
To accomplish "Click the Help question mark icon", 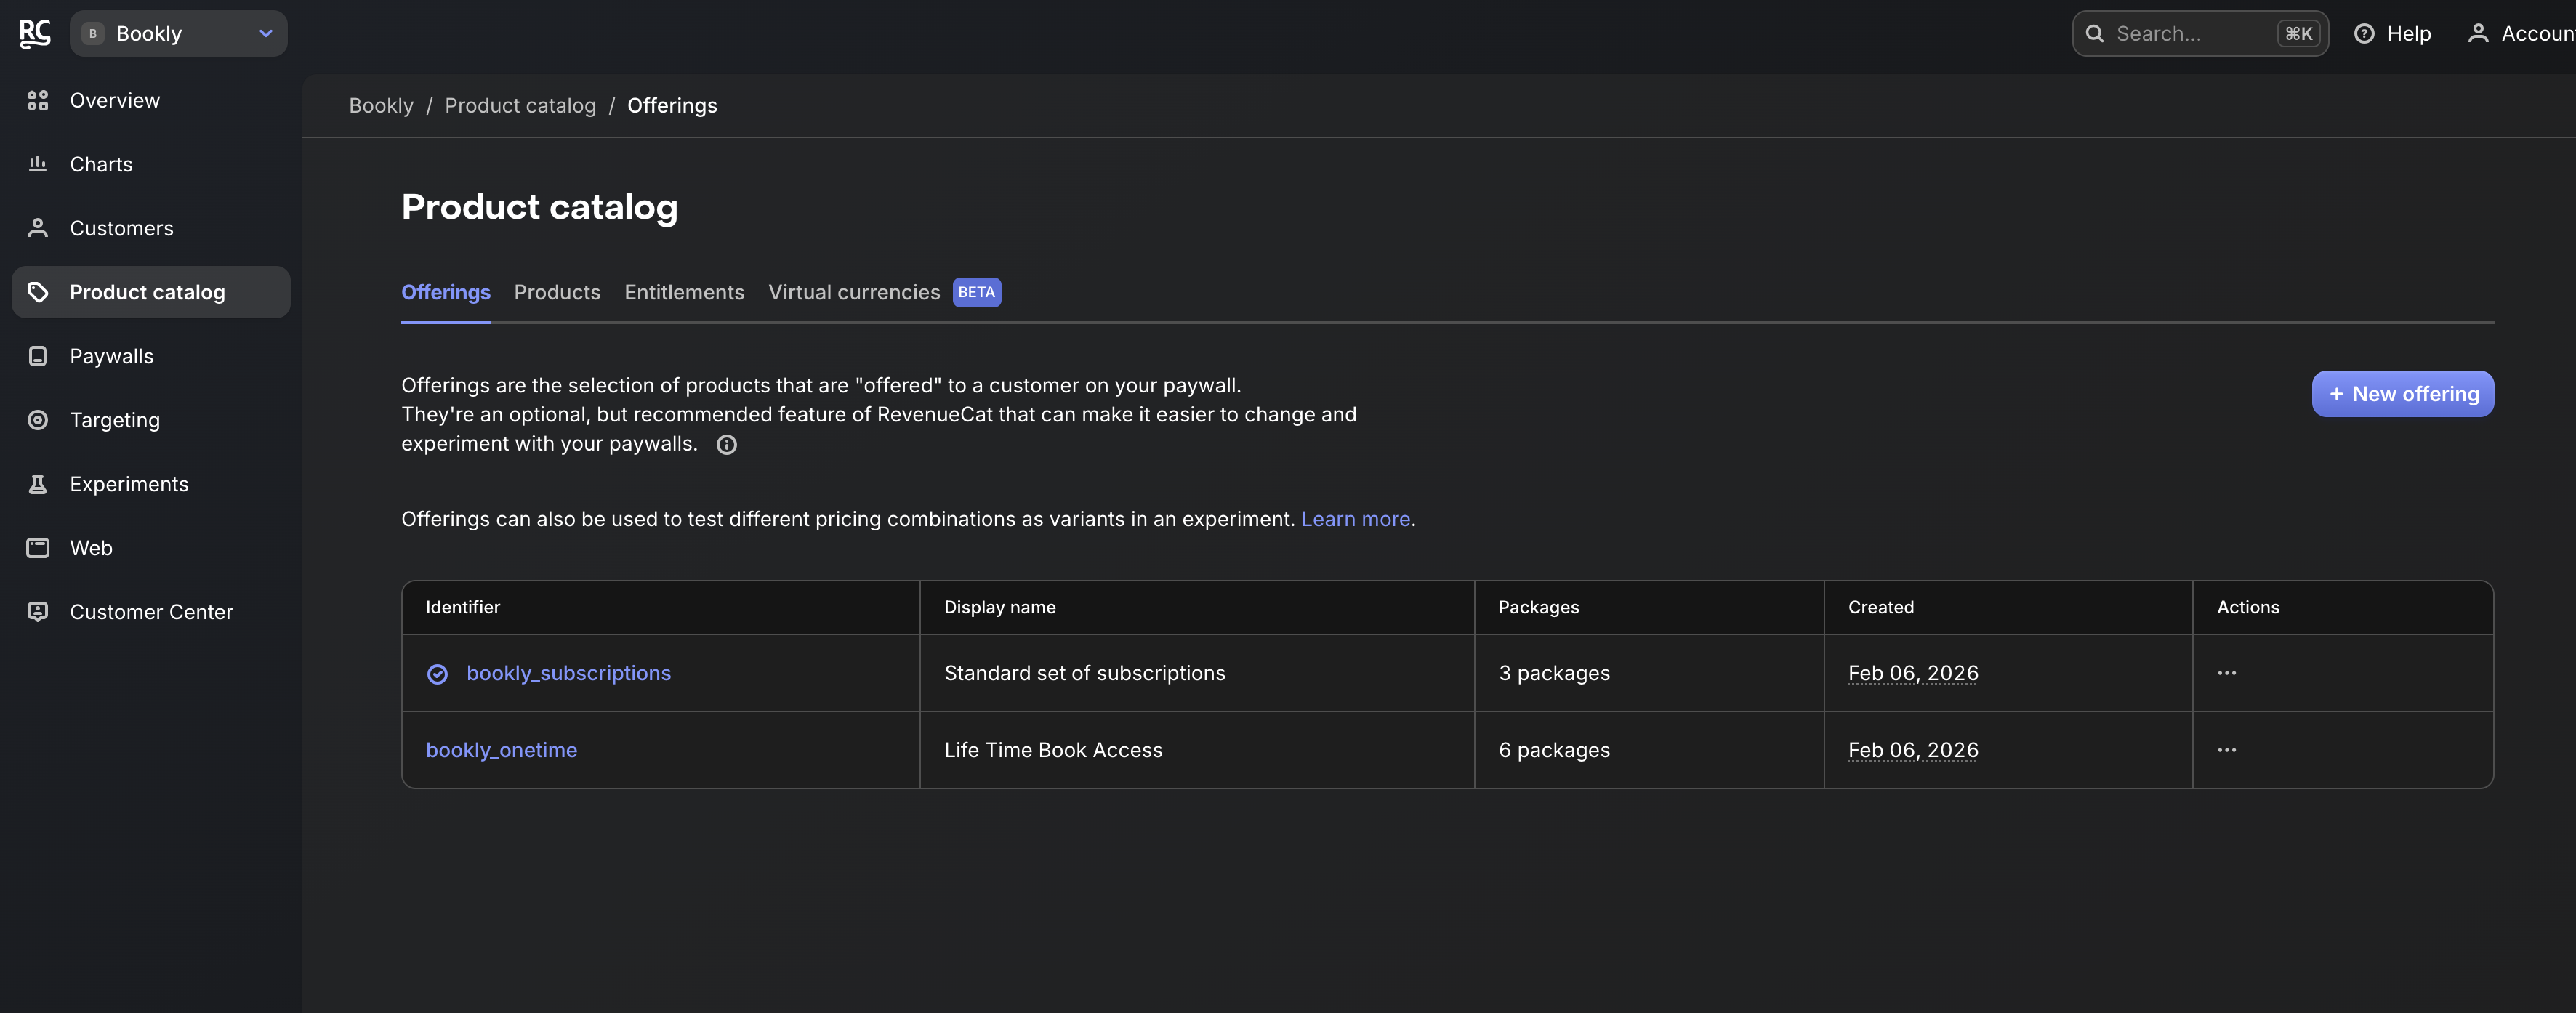I will [x=2364, y=34].
